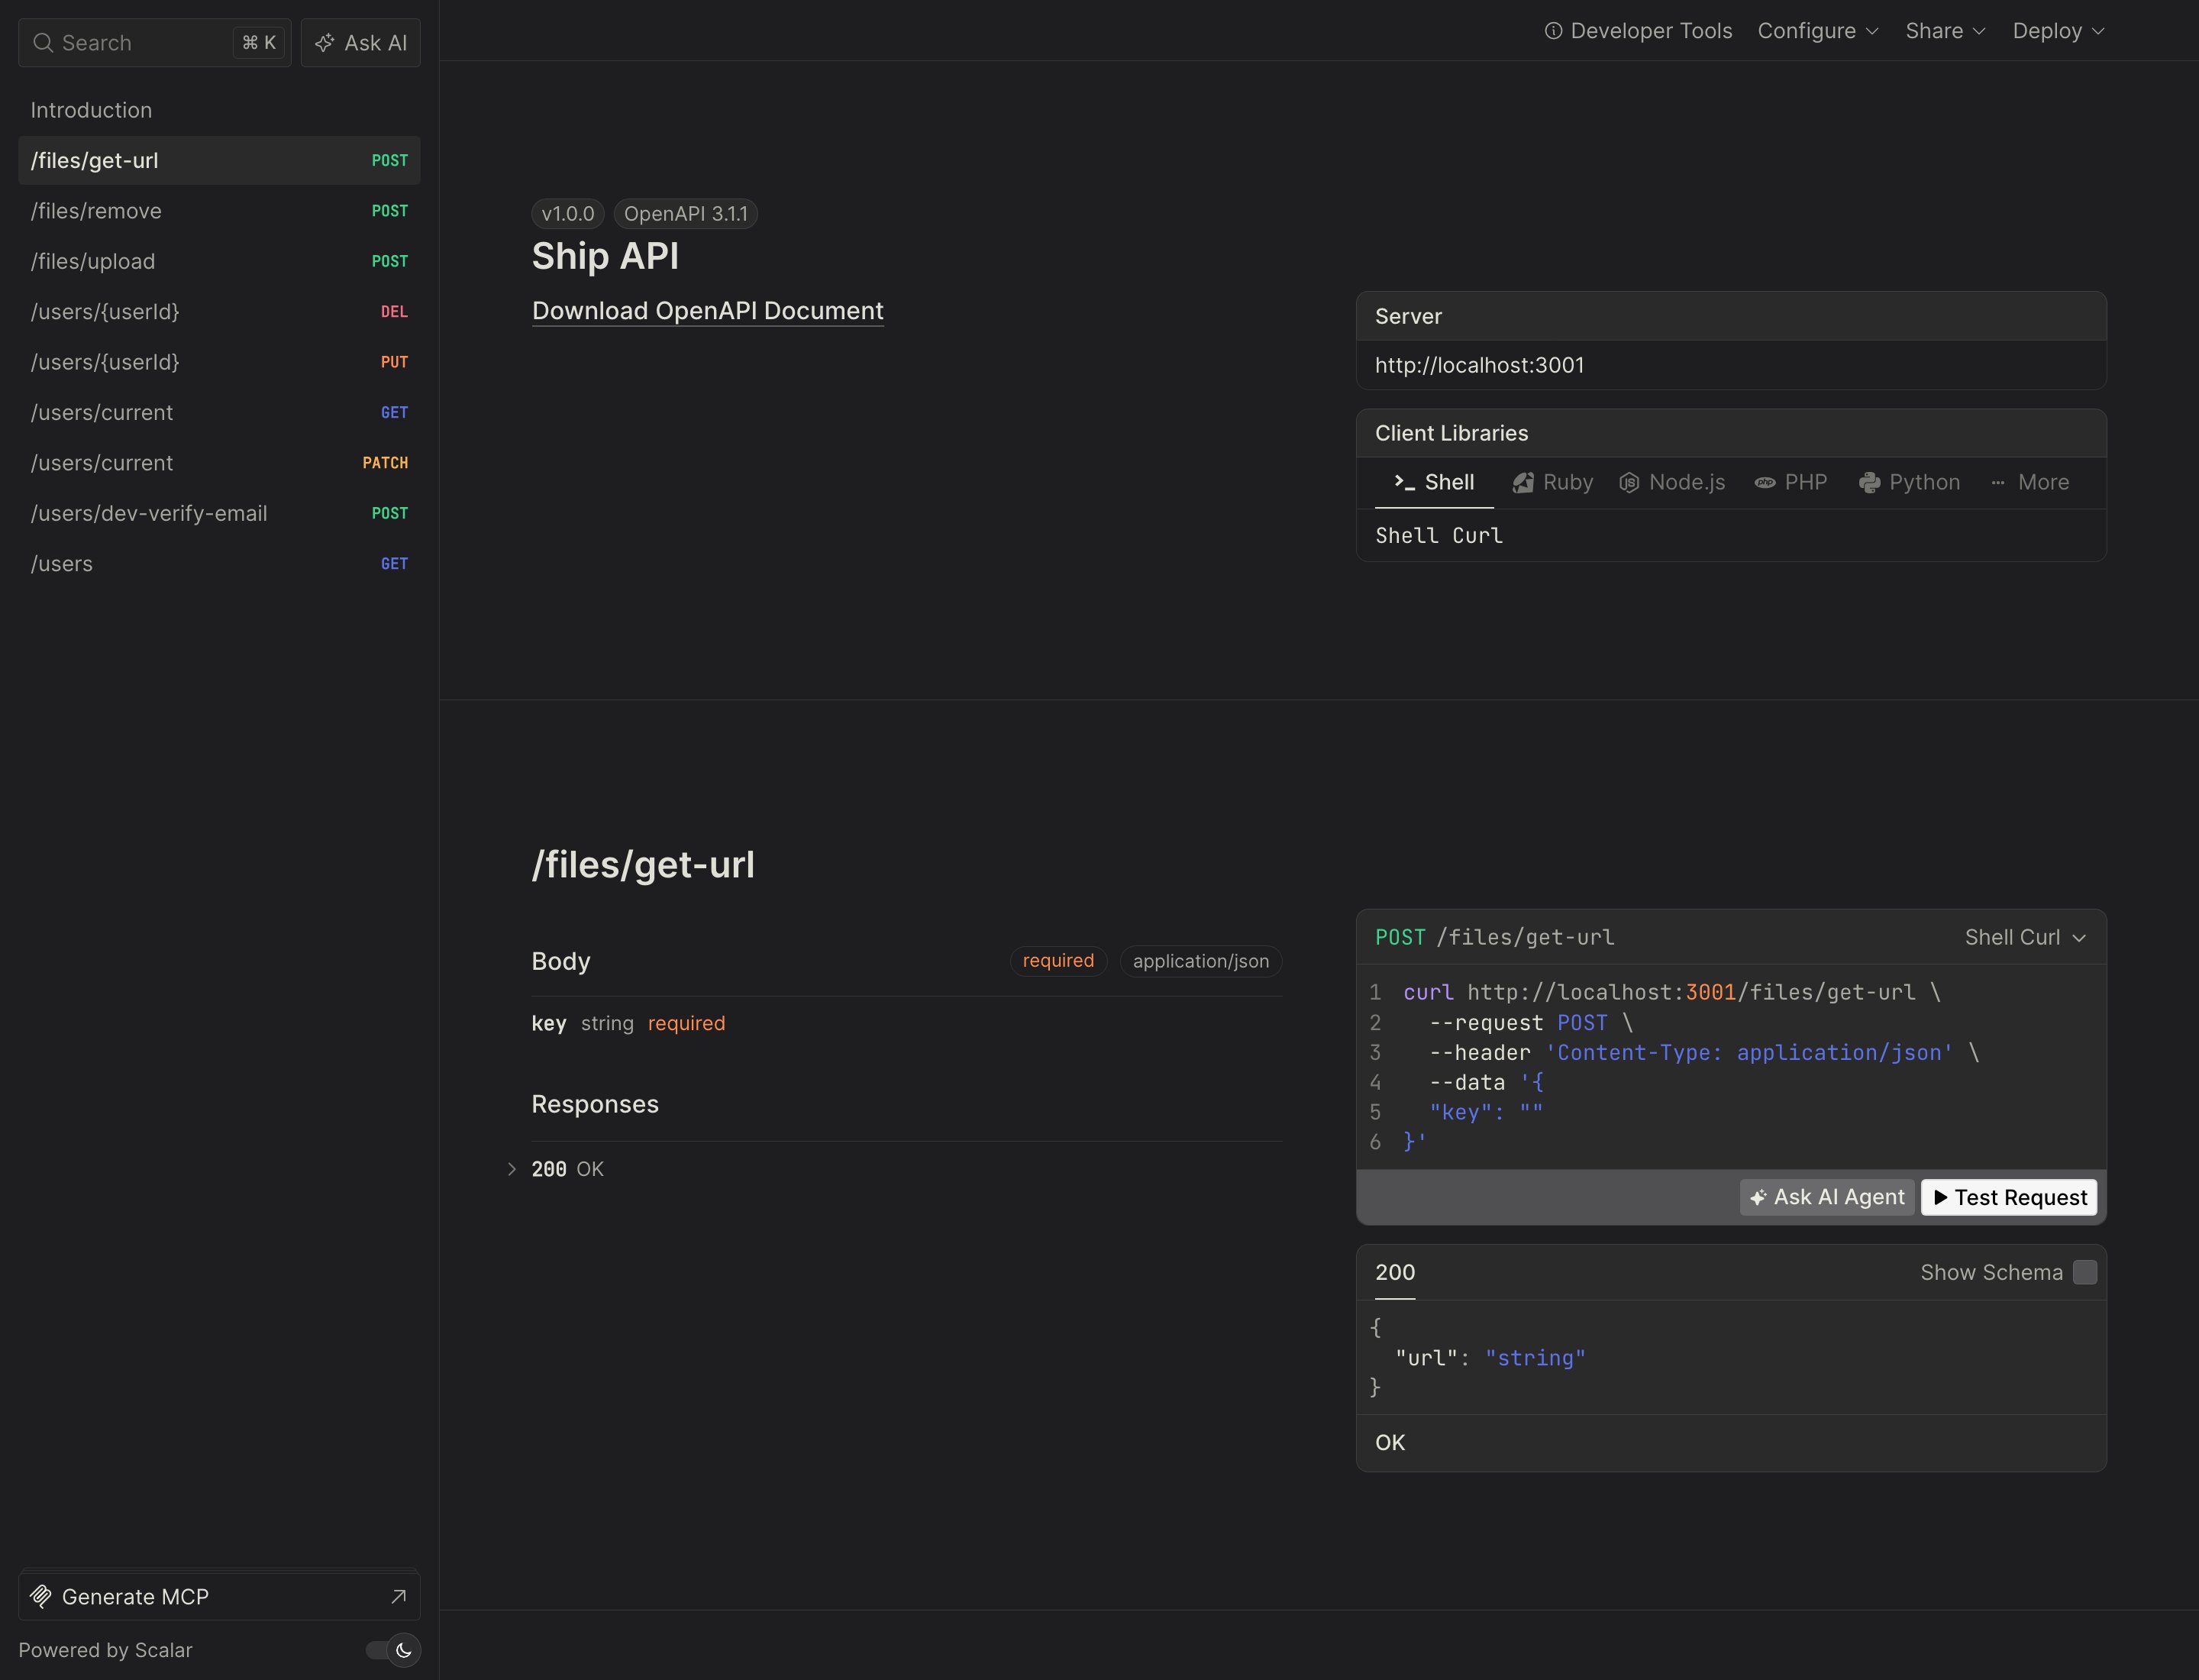2199x1680 pixels.
Task: Switch to the Shell client tab
Action: pos(1434,482)
